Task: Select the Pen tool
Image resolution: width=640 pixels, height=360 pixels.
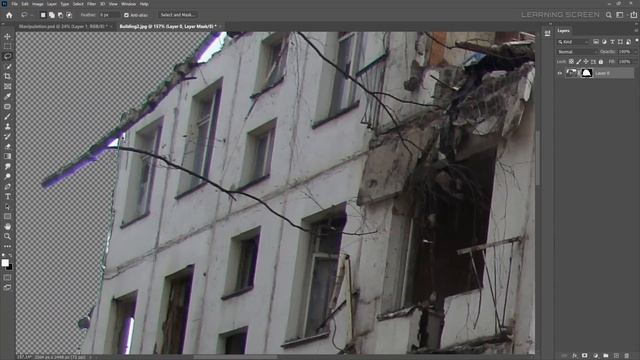Action: click(7, 186)
